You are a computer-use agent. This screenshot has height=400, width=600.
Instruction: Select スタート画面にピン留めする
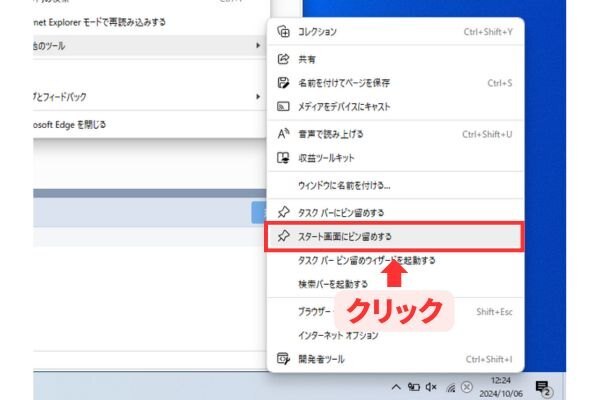pyautogui.click(x=395, y=236)
